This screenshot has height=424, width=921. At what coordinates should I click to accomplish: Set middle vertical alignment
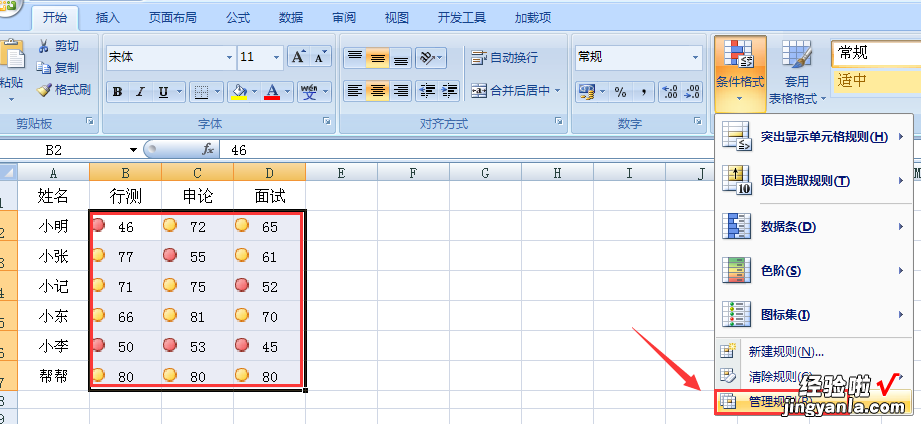click(378, 57)
